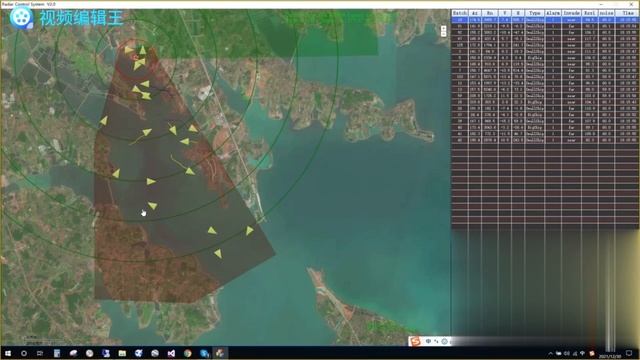Sort table by Type column
This screenshot has width=640, height=360.
535,13
